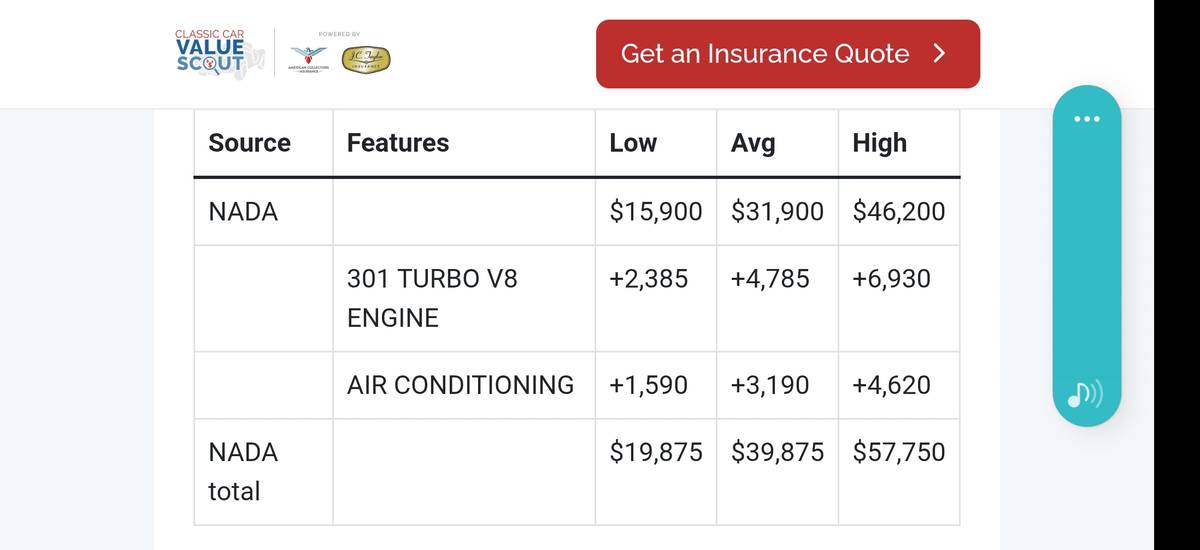Select the Source column header
1200x550 pixels.
249,143
